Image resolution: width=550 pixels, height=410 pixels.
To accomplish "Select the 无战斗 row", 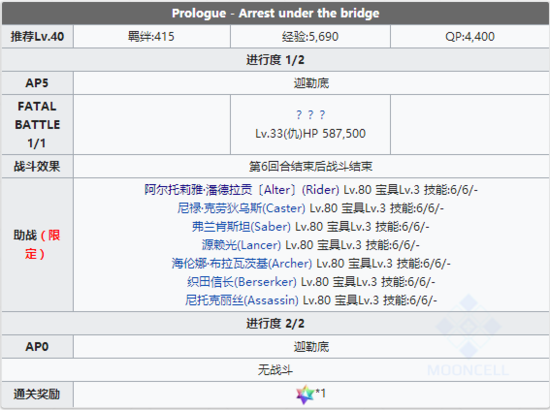I will (x=275, y=370).
